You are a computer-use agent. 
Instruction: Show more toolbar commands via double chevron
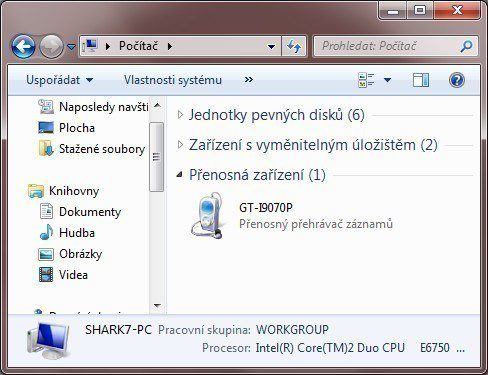coord(249,80)
